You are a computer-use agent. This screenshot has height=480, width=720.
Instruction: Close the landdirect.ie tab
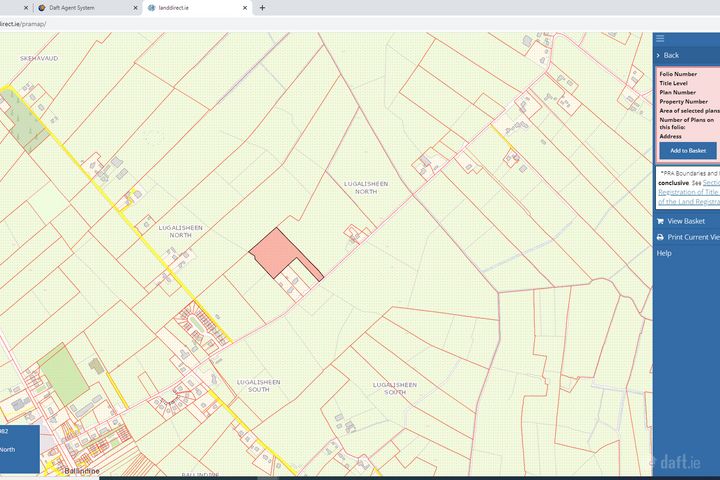tap(246, 7)
